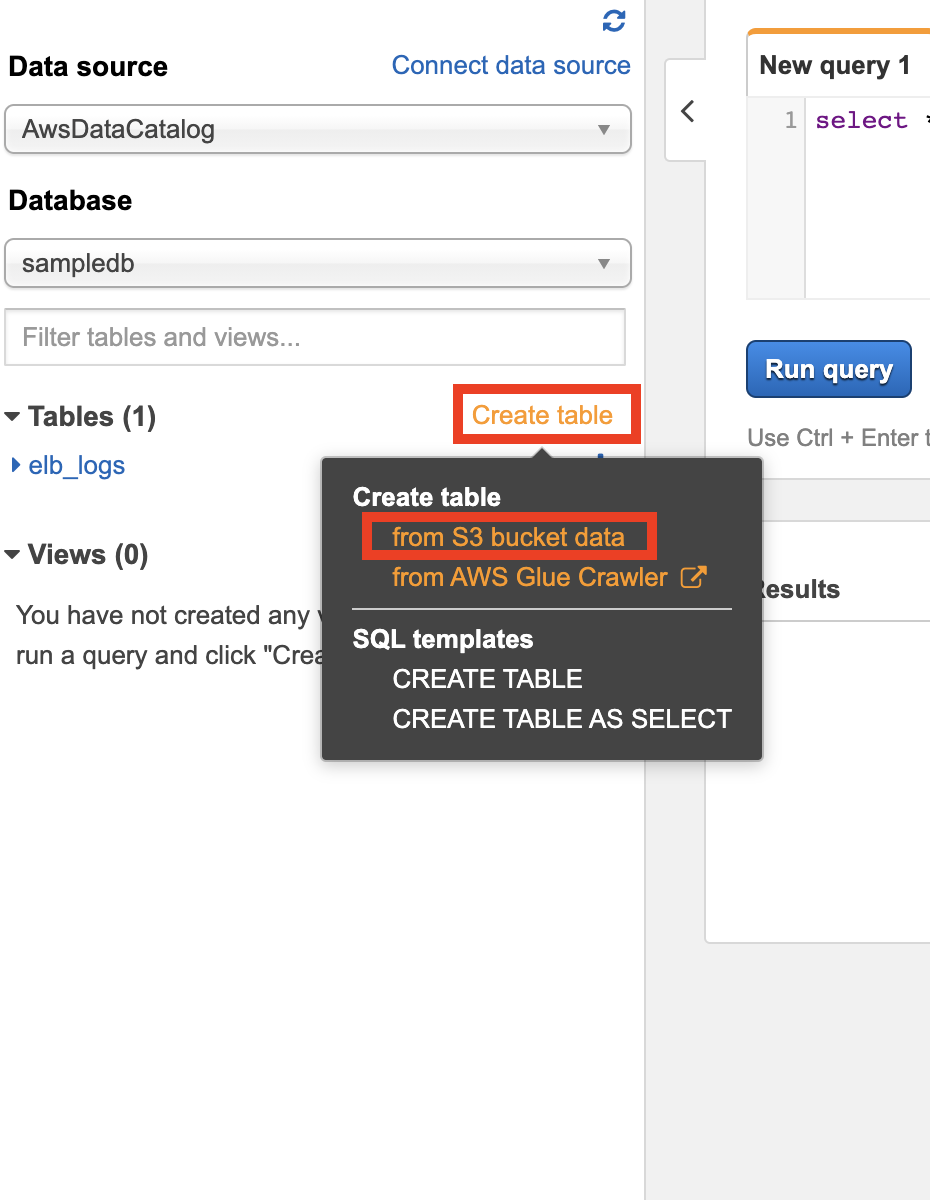
Task: Click the external link icon beside Glue Crawler
Action: pos(693,577)
